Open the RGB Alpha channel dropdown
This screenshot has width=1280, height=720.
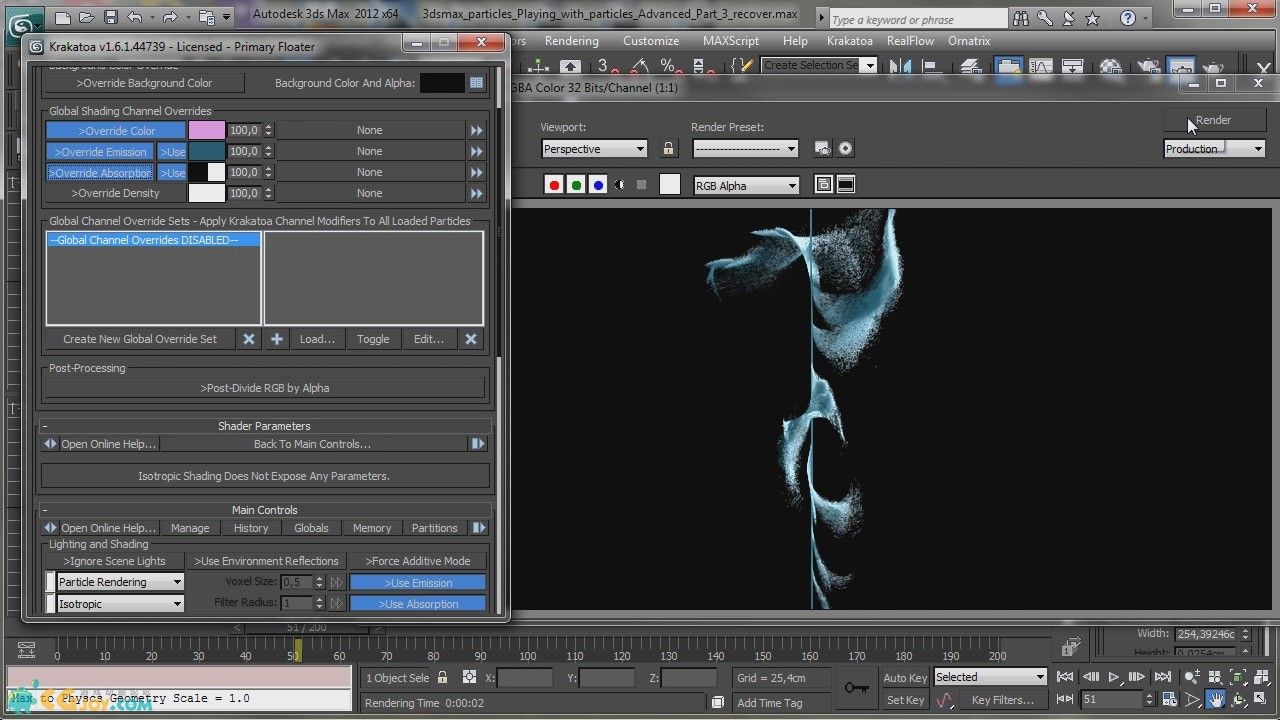click(x=746, y=186)
